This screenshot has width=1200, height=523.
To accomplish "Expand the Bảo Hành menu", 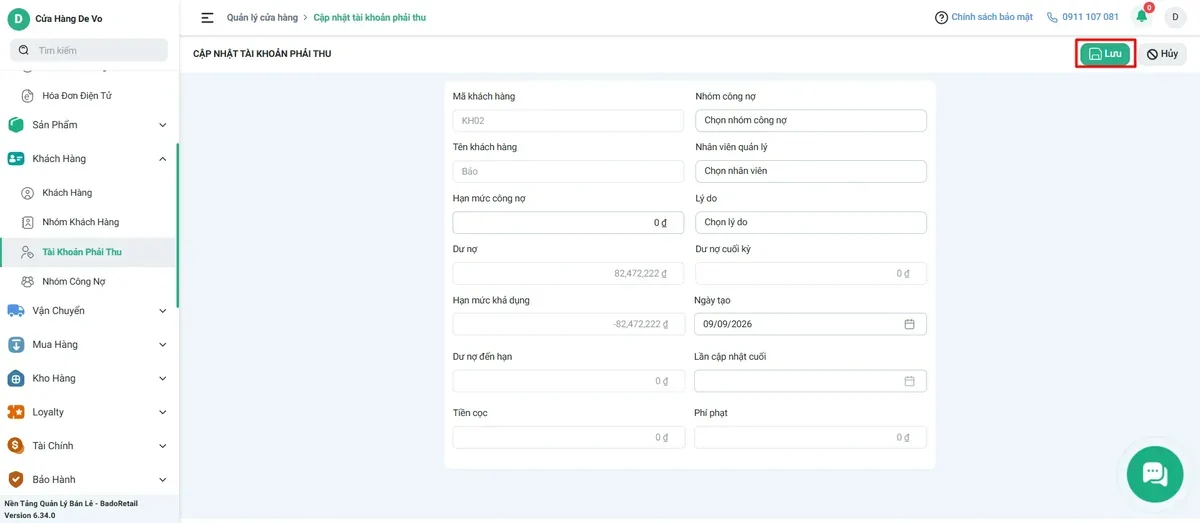I will pos(88,480).
